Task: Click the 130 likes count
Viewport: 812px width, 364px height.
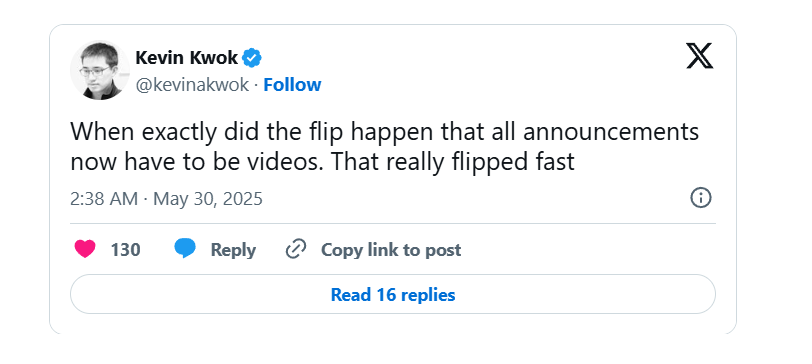Action: coord(125,250)
